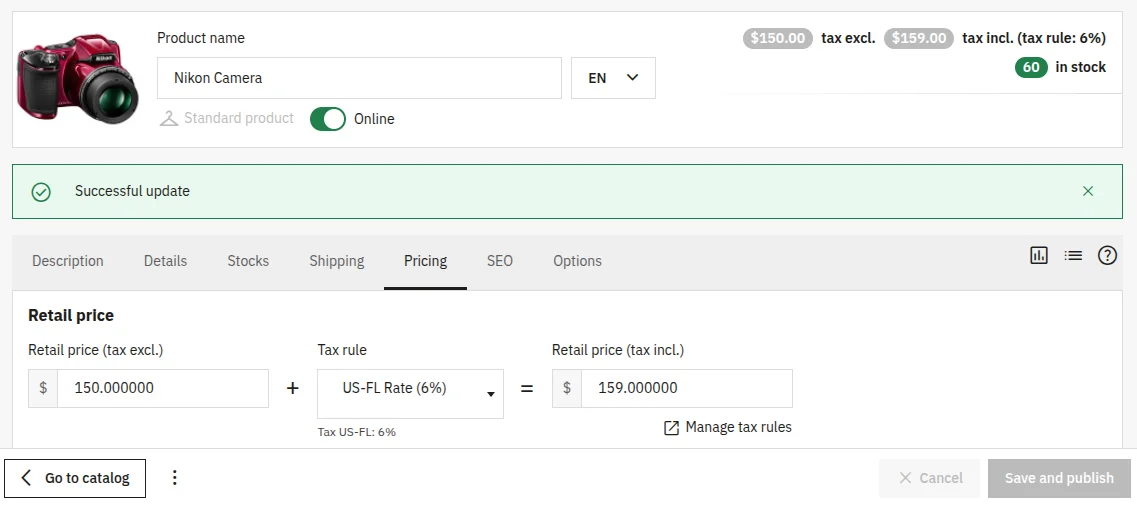Screen dimensions: 1137x507
Task: Dismiss the Successful update alert
Action: click(1088, 191)
